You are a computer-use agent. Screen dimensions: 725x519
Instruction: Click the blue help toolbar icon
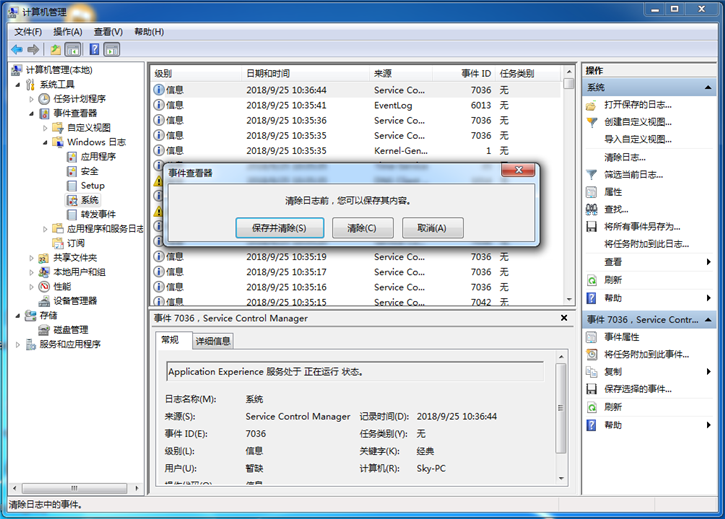pyautogui.click(x=95, y=49)
